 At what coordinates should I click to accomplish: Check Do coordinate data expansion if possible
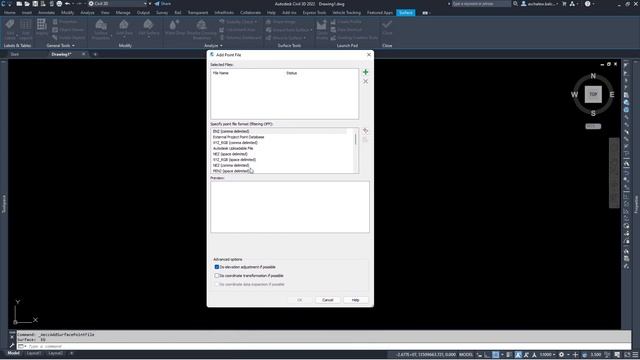[217, 284]
